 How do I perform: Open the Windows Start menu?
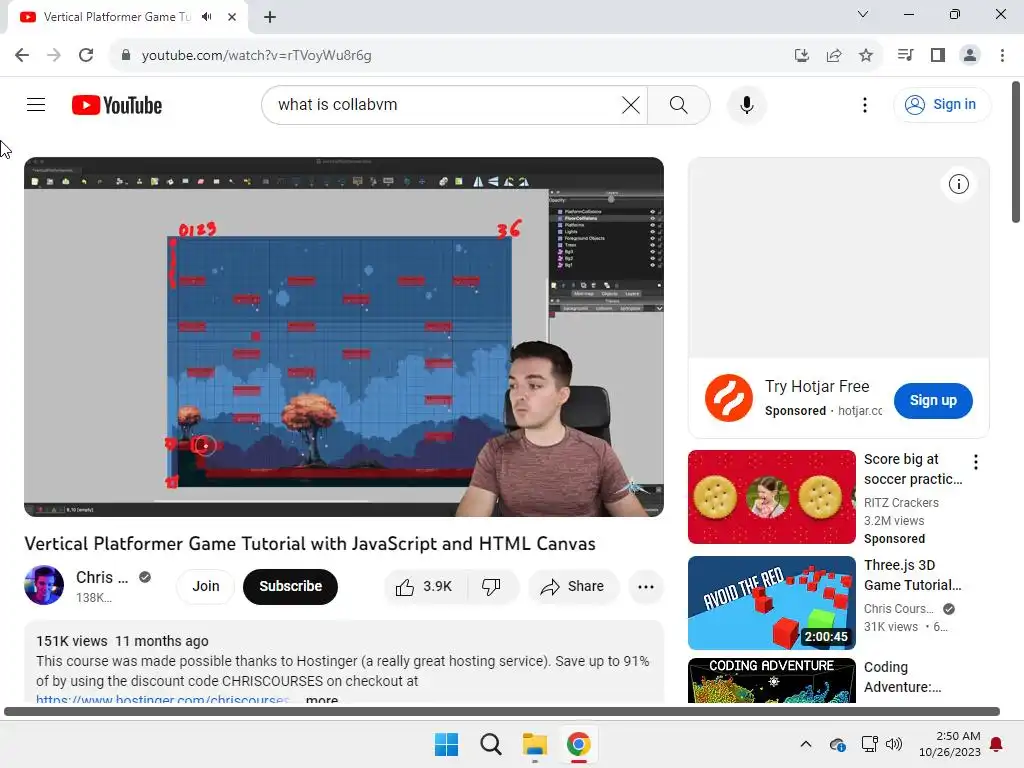pyautogui.click(x=446, y=744)
